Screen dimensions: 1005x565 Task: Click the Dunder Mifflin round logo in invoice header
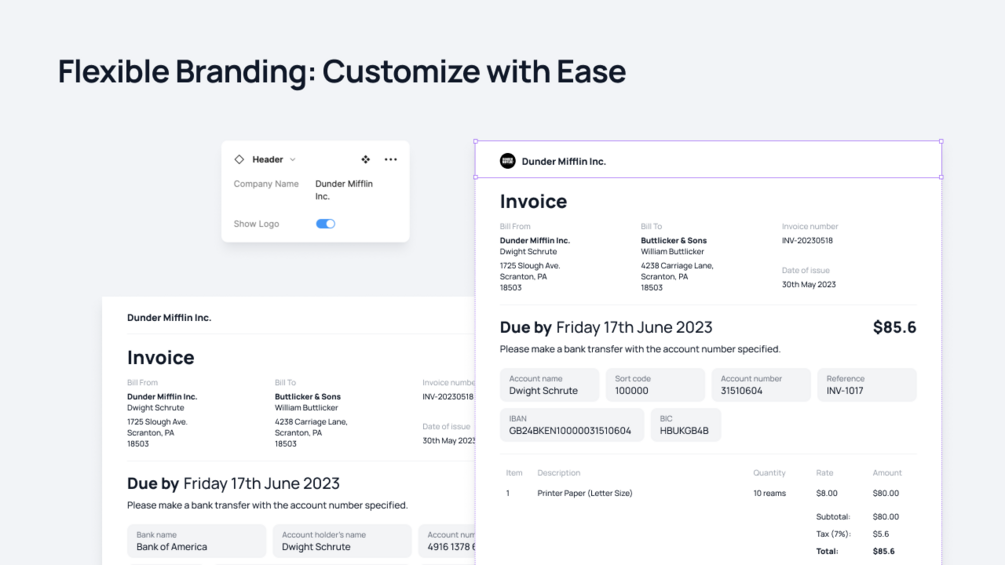(508, 161)
